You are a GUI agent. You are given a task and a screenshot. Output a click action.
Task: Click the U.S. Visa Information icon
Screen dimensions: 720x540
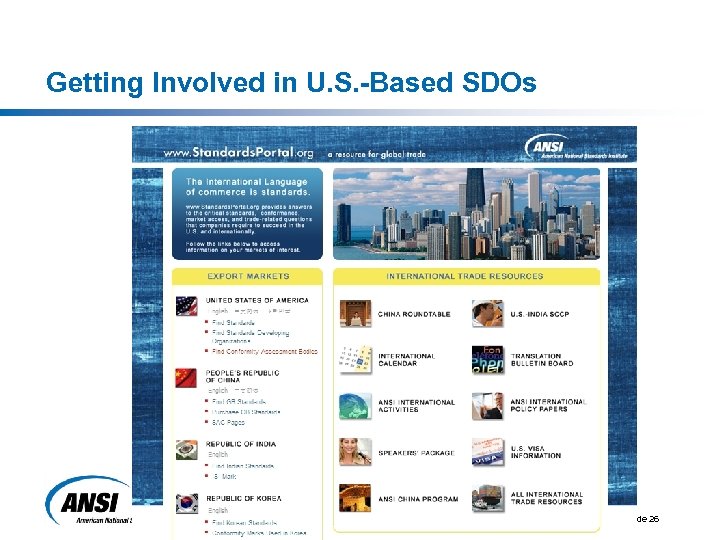pyautogui.click(x=488, y=452)
